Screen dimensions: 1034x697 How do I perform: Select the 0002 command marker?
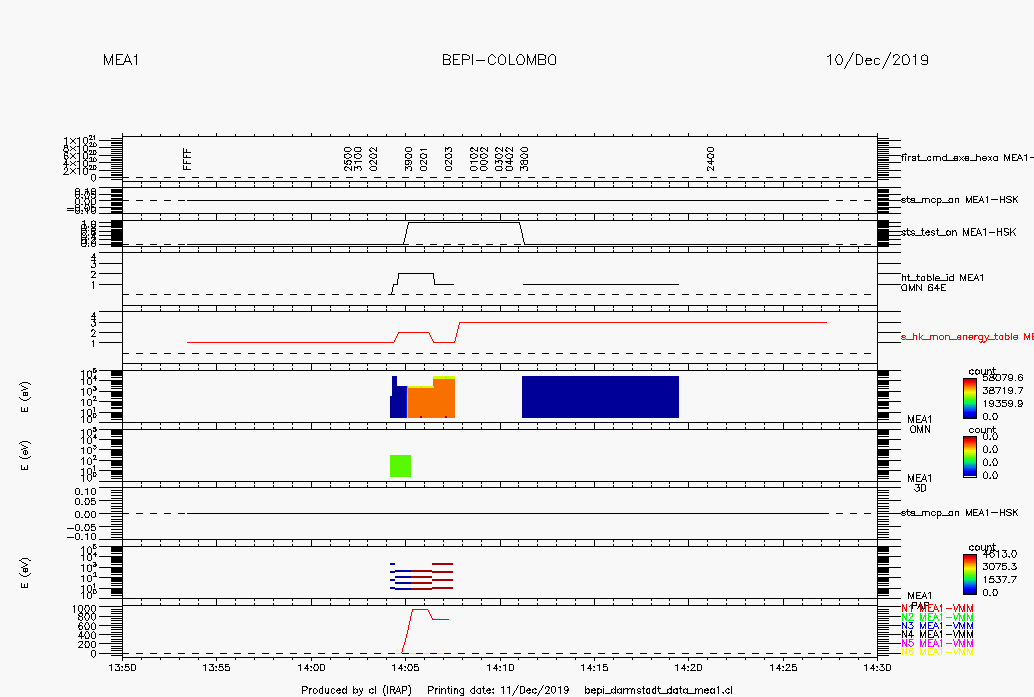(x=484, y=160)
